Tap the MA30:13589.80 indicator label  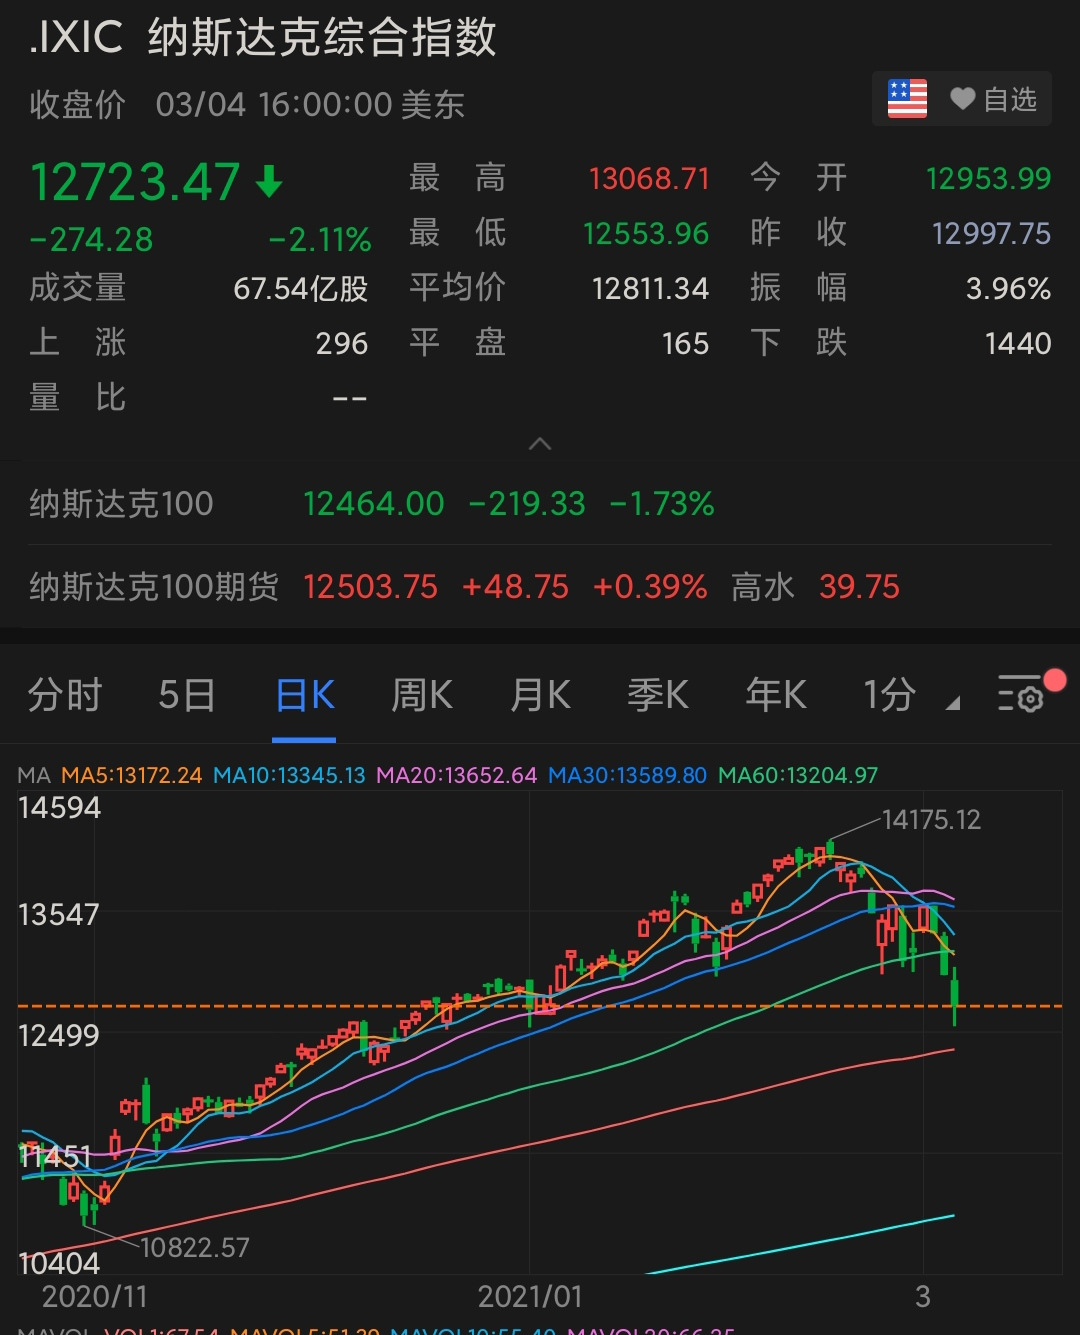628,775
